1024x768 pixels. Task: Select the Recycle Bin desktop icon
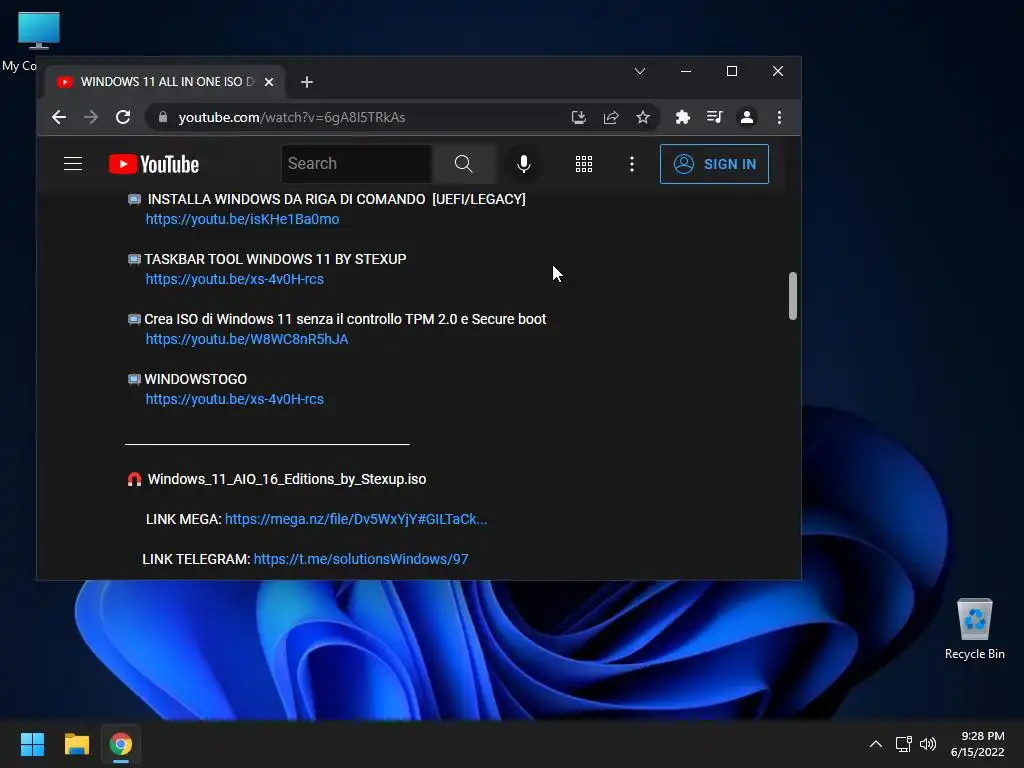974,629
